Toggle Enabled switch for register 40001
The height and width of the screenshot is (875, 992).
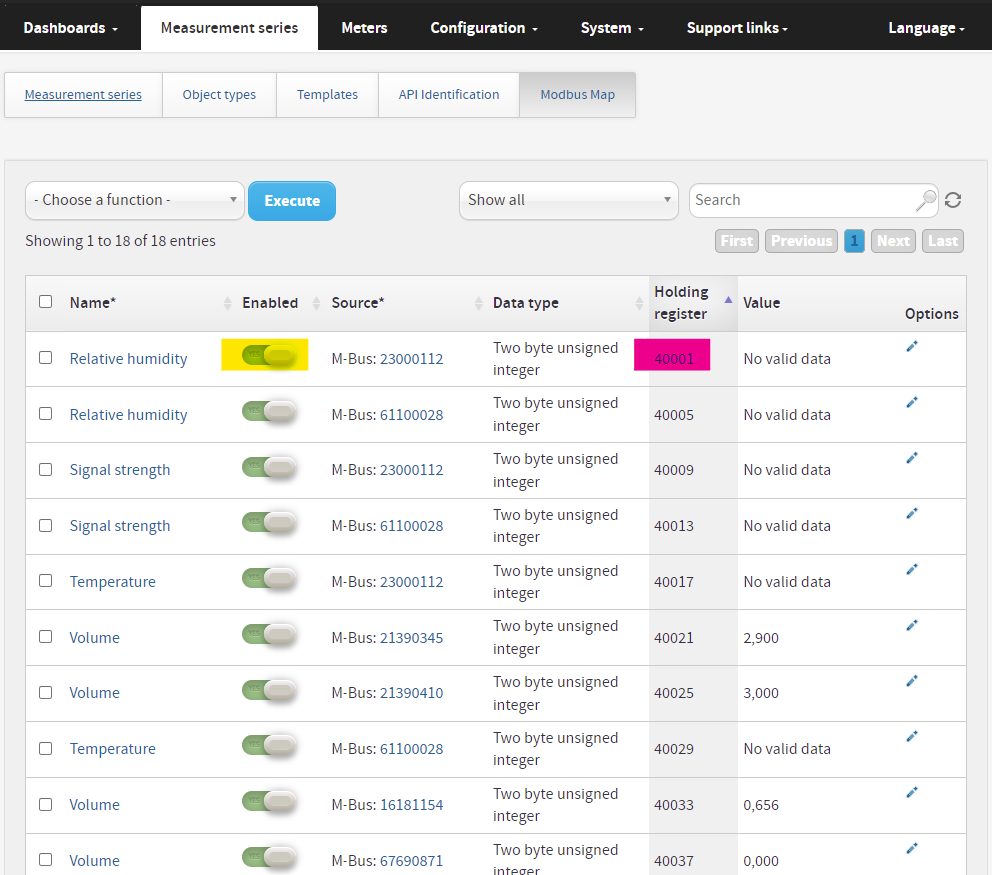pyautogui.click(x=270, y=355)
